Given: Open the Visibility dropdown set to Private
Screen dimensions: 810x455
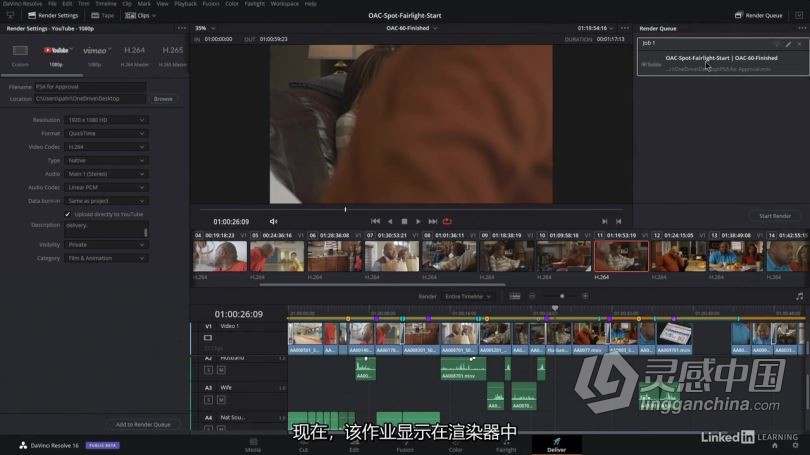Looking at the screenshot, I should (106, 244).
